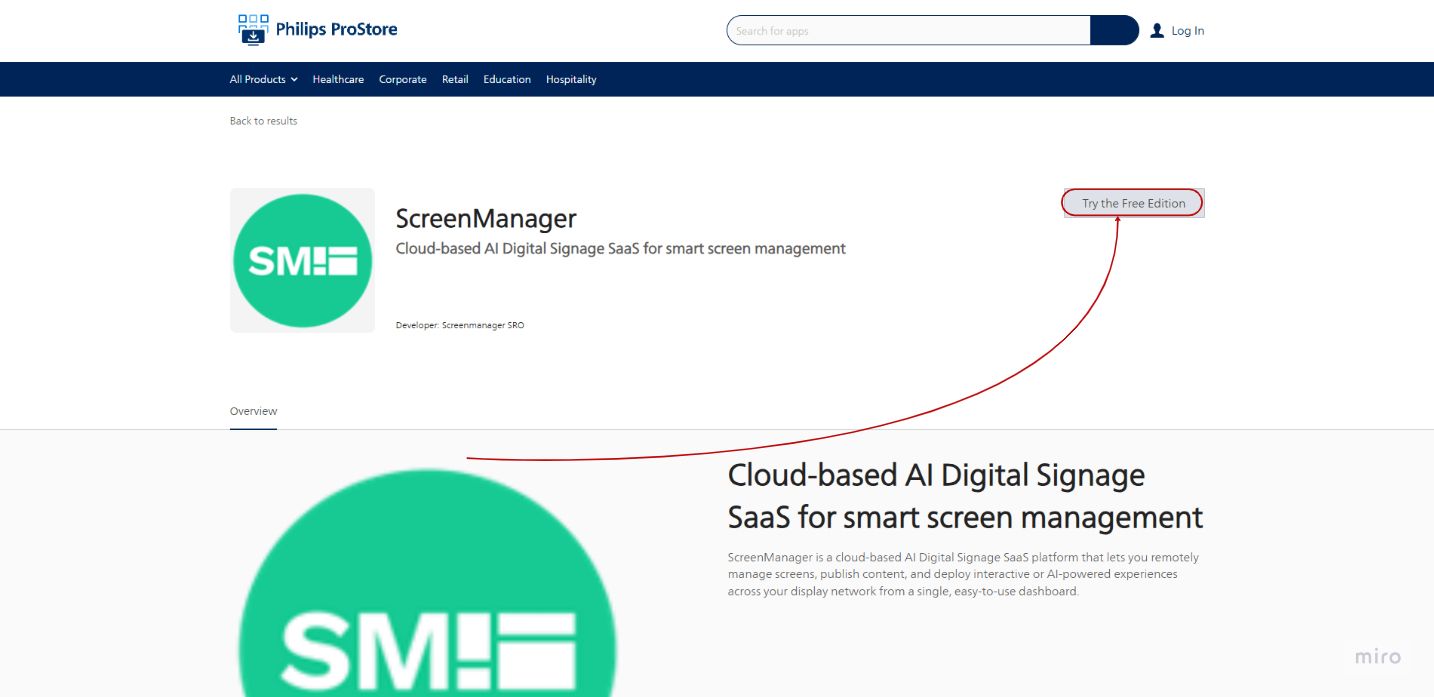Go back via Back to results
Screen dimensions: 1434x697
click(x=264, y=121)
